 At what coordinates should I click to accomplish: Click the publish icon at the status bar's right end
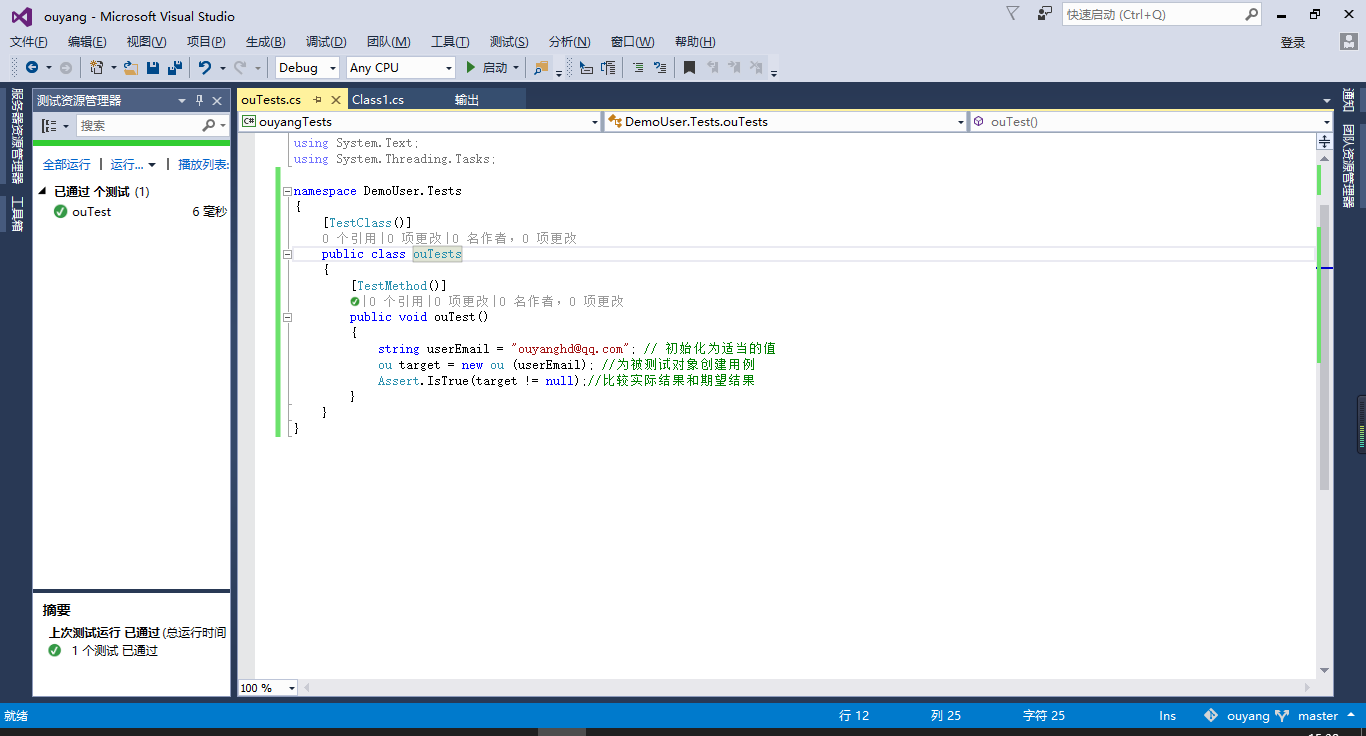[x=1351, y=716]
